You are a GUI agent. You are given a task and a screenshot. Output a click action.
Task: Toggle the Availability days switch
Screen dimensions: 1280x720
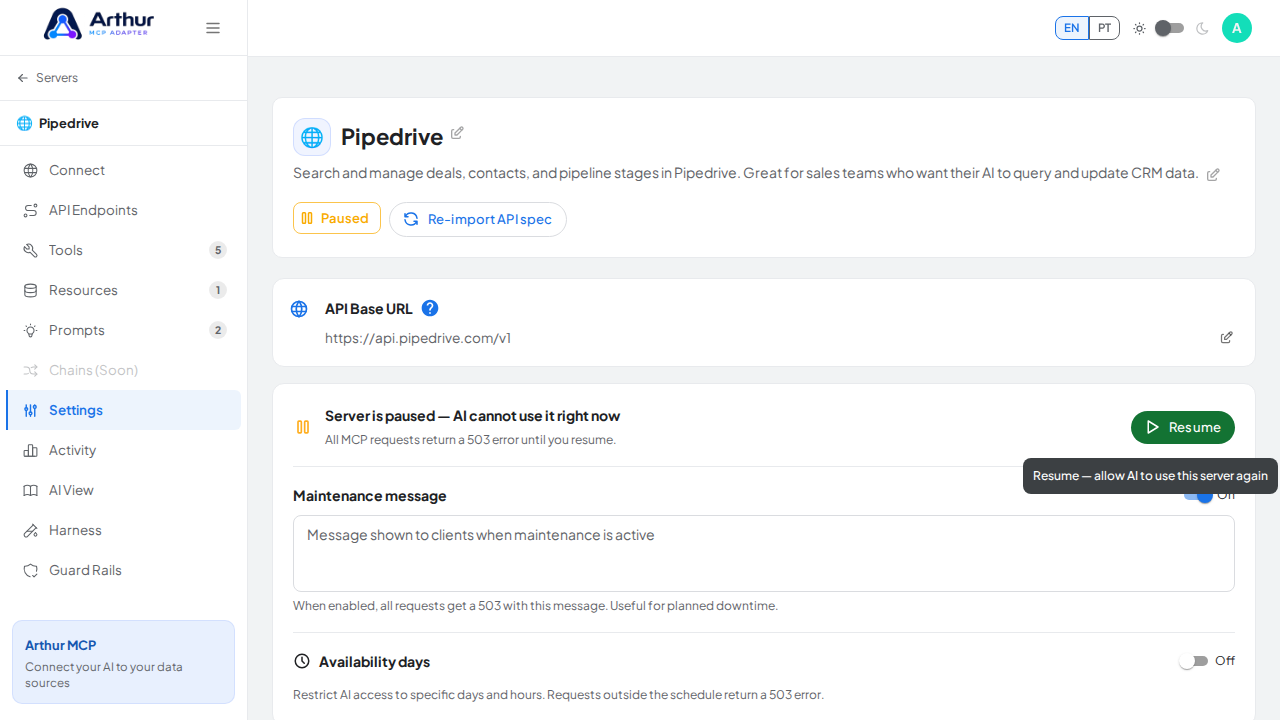point(1194,661)
